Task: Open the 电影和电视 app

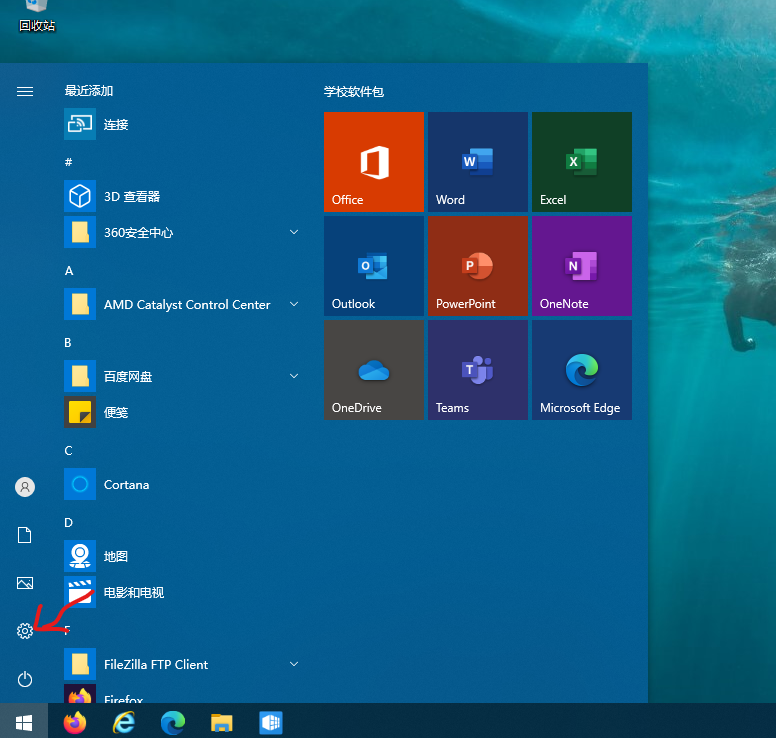Action: [183, 592]
